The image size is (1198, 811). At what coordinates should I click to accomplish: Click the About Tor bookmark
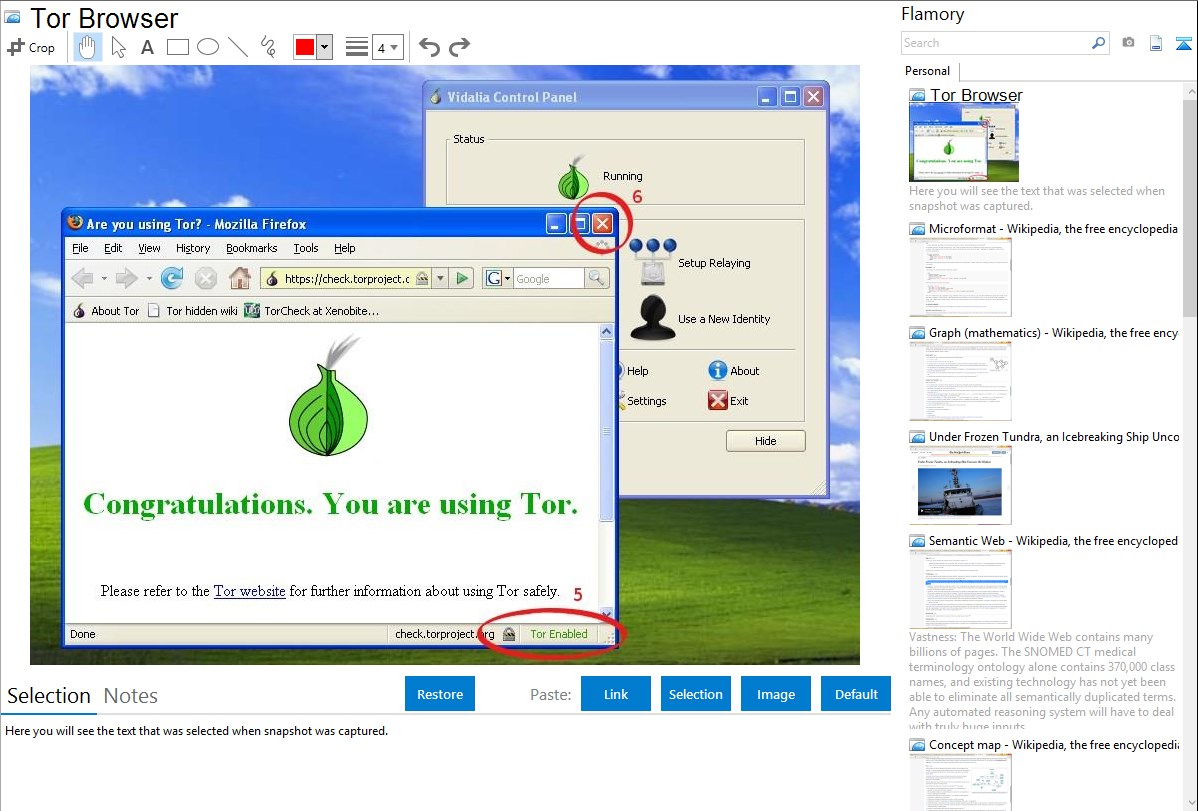(106, 310)
